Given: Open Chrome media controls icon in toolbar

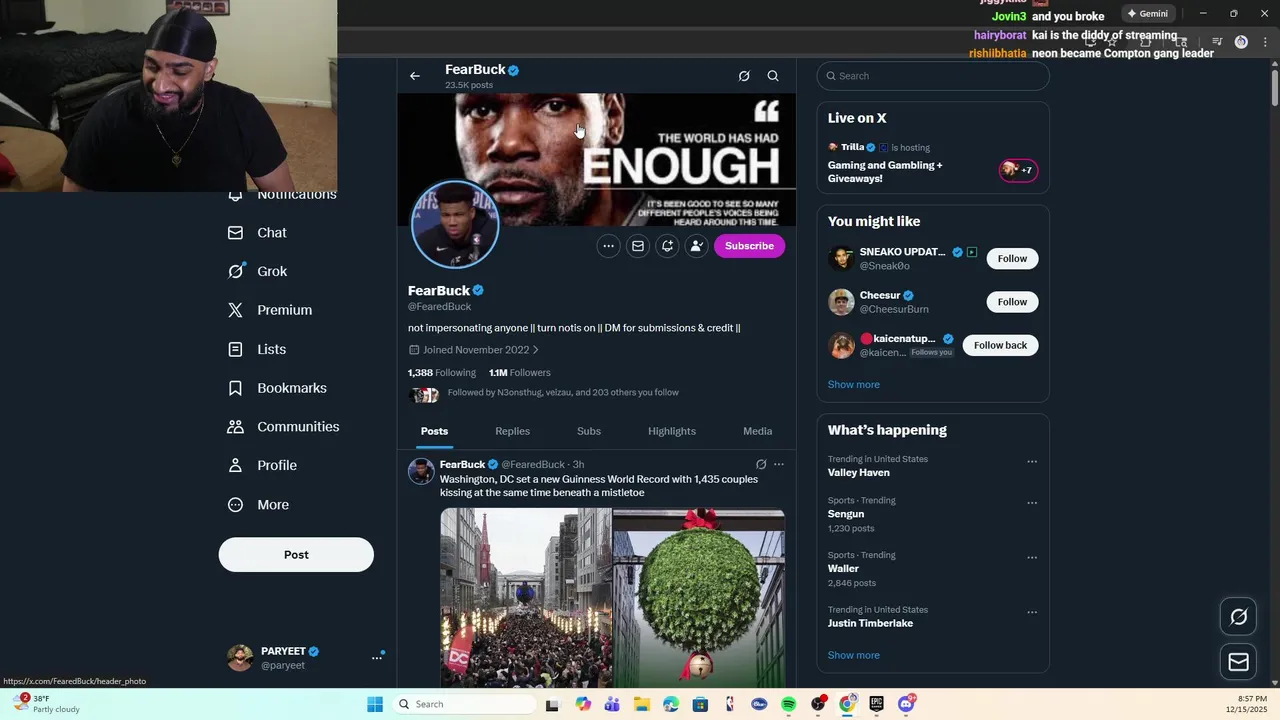Looking at the screenshot, I should coord(1217,42).
